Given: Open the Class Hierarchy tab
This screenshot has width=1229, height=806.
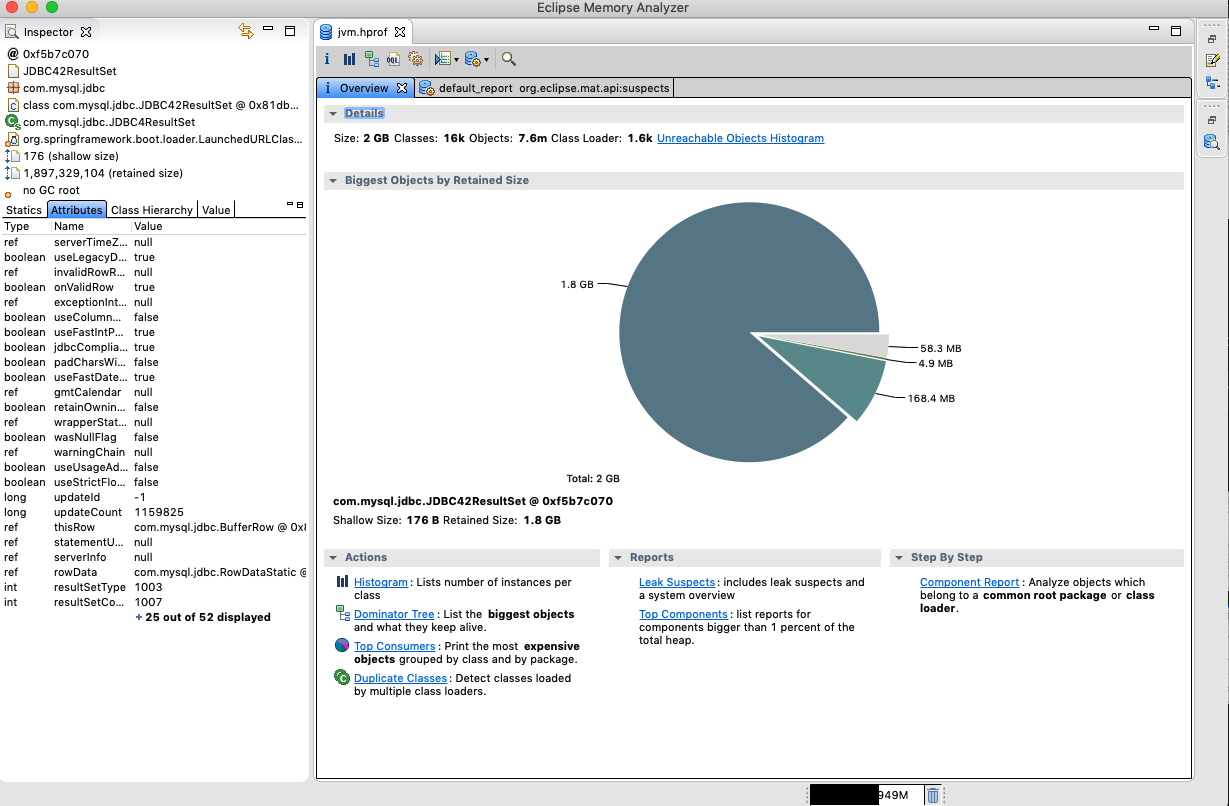Looking at the screenshot, I should (x=152, y=210).
